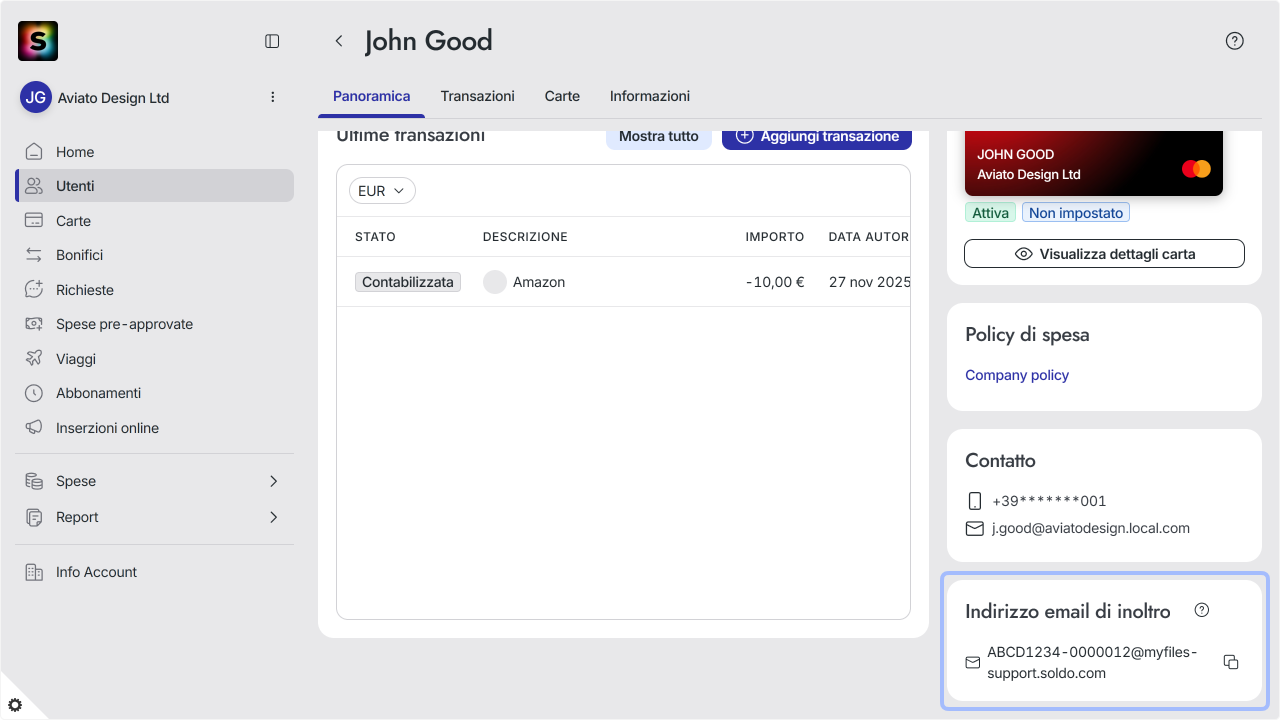
Task: Open the settings gear in the corner
Action: (x=15, y=704)
